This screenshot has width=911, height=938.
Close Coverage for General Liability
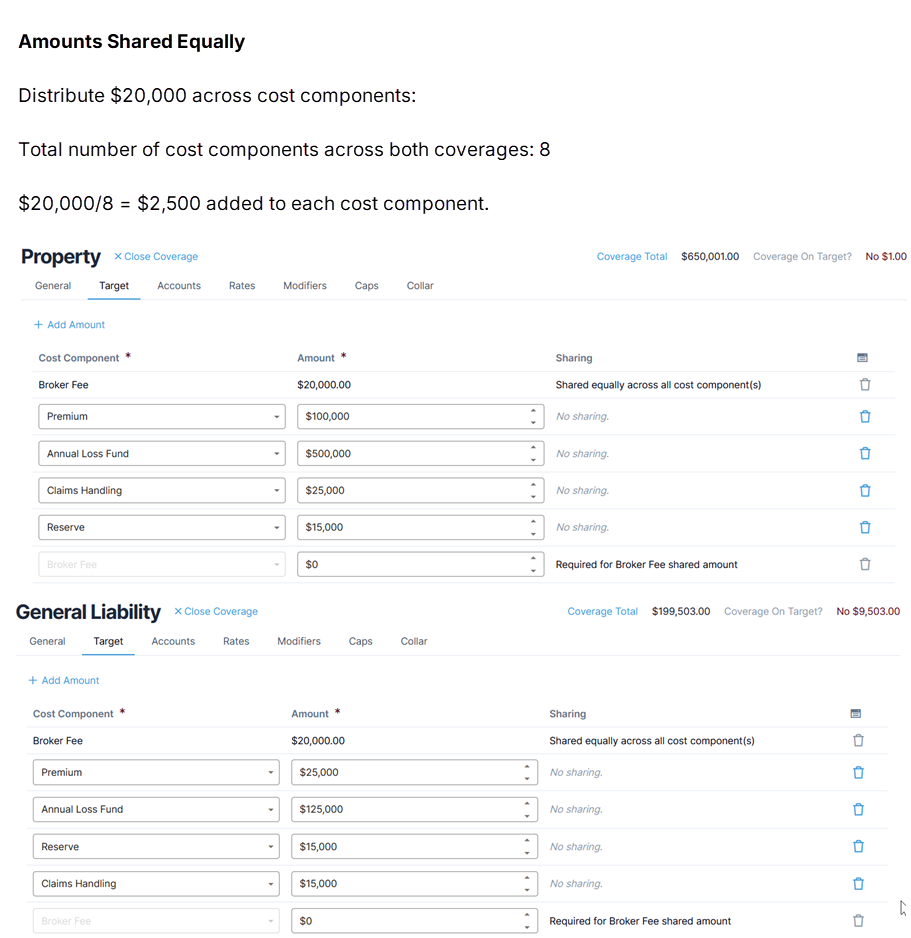tap(216, 612)
